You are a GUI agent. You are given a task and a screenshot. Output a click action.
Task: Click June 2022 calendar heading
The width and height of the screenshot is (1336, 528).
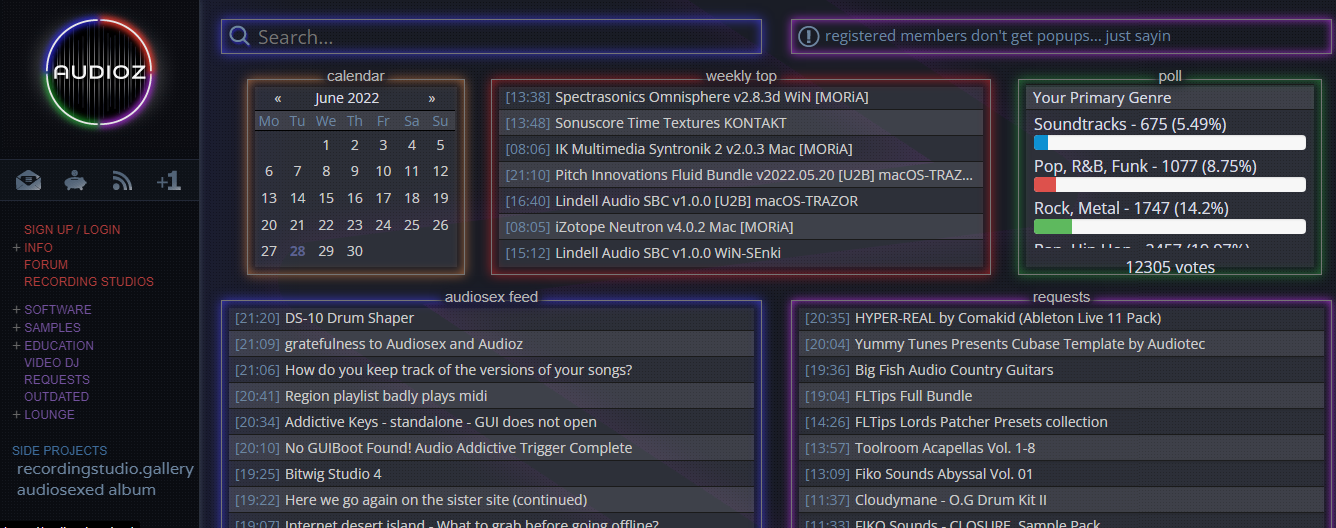coord(347,98)
